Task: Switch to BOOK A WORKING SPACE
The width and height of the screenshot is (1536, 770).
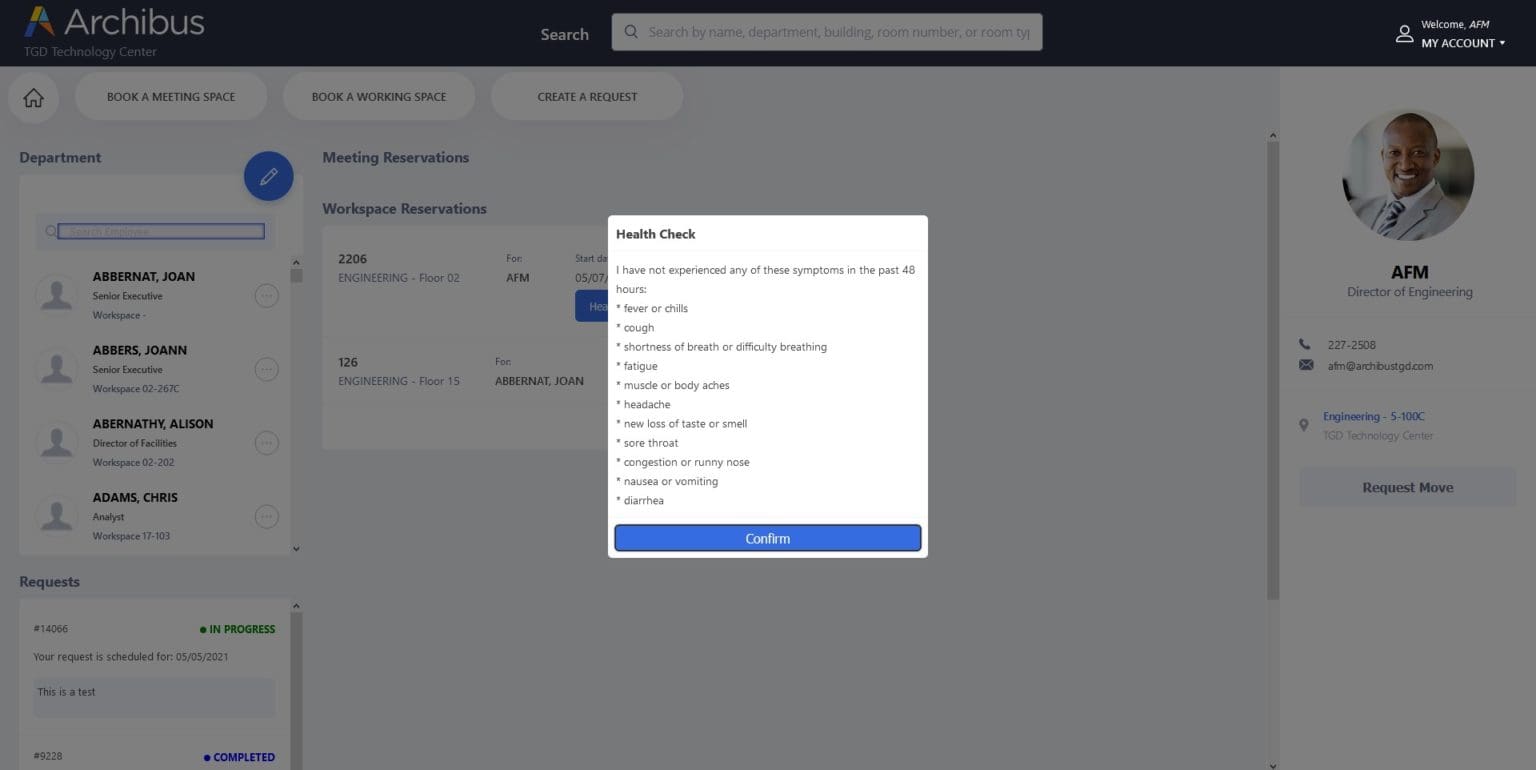Action: (x=379, y=96)
